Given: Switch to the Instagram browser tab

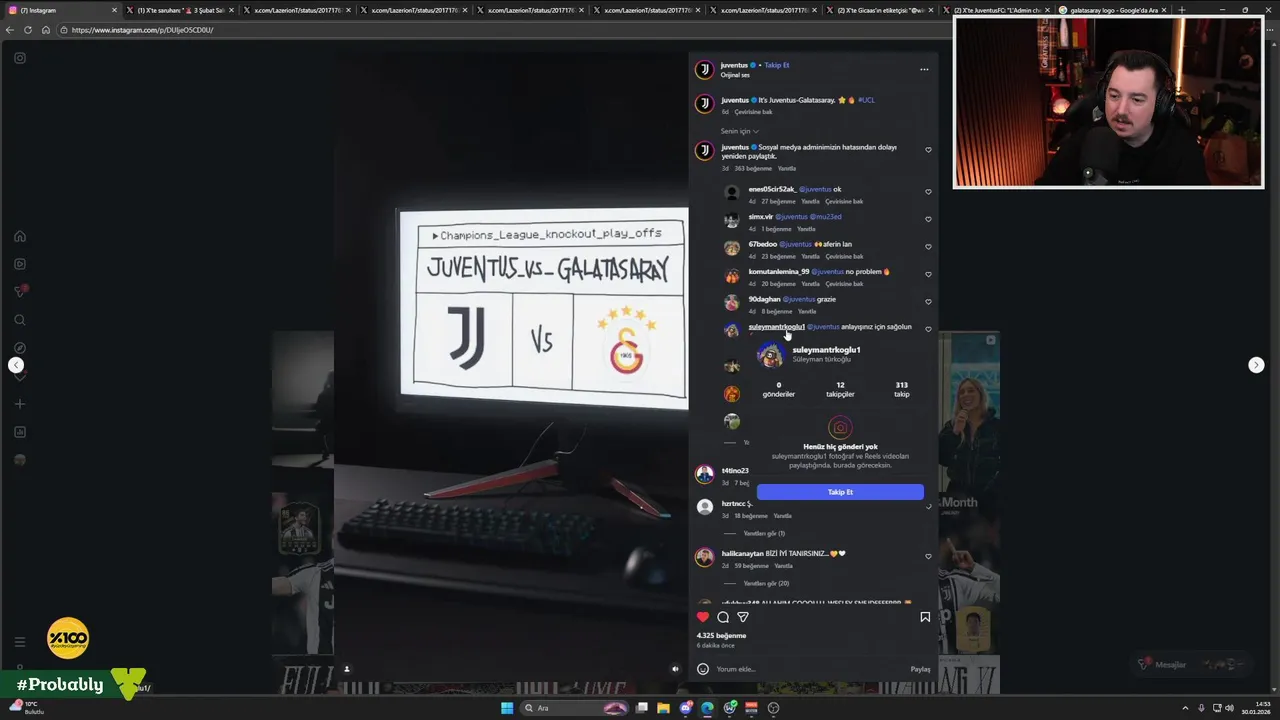Looking at the screenshot, I should click(60, 10).
